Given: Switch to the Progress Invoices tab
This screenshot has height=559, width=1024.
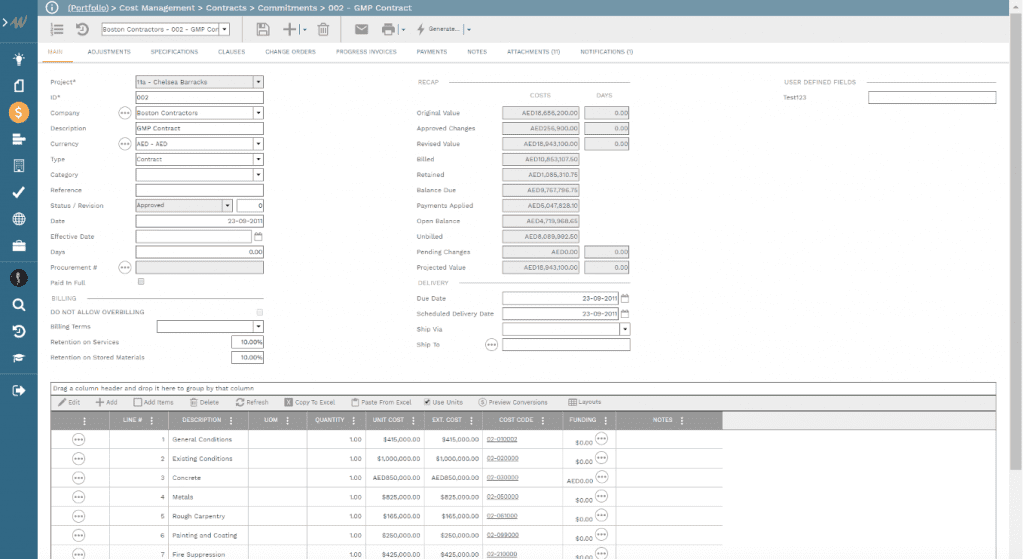Looking at the screenshot, I should 366,52.
